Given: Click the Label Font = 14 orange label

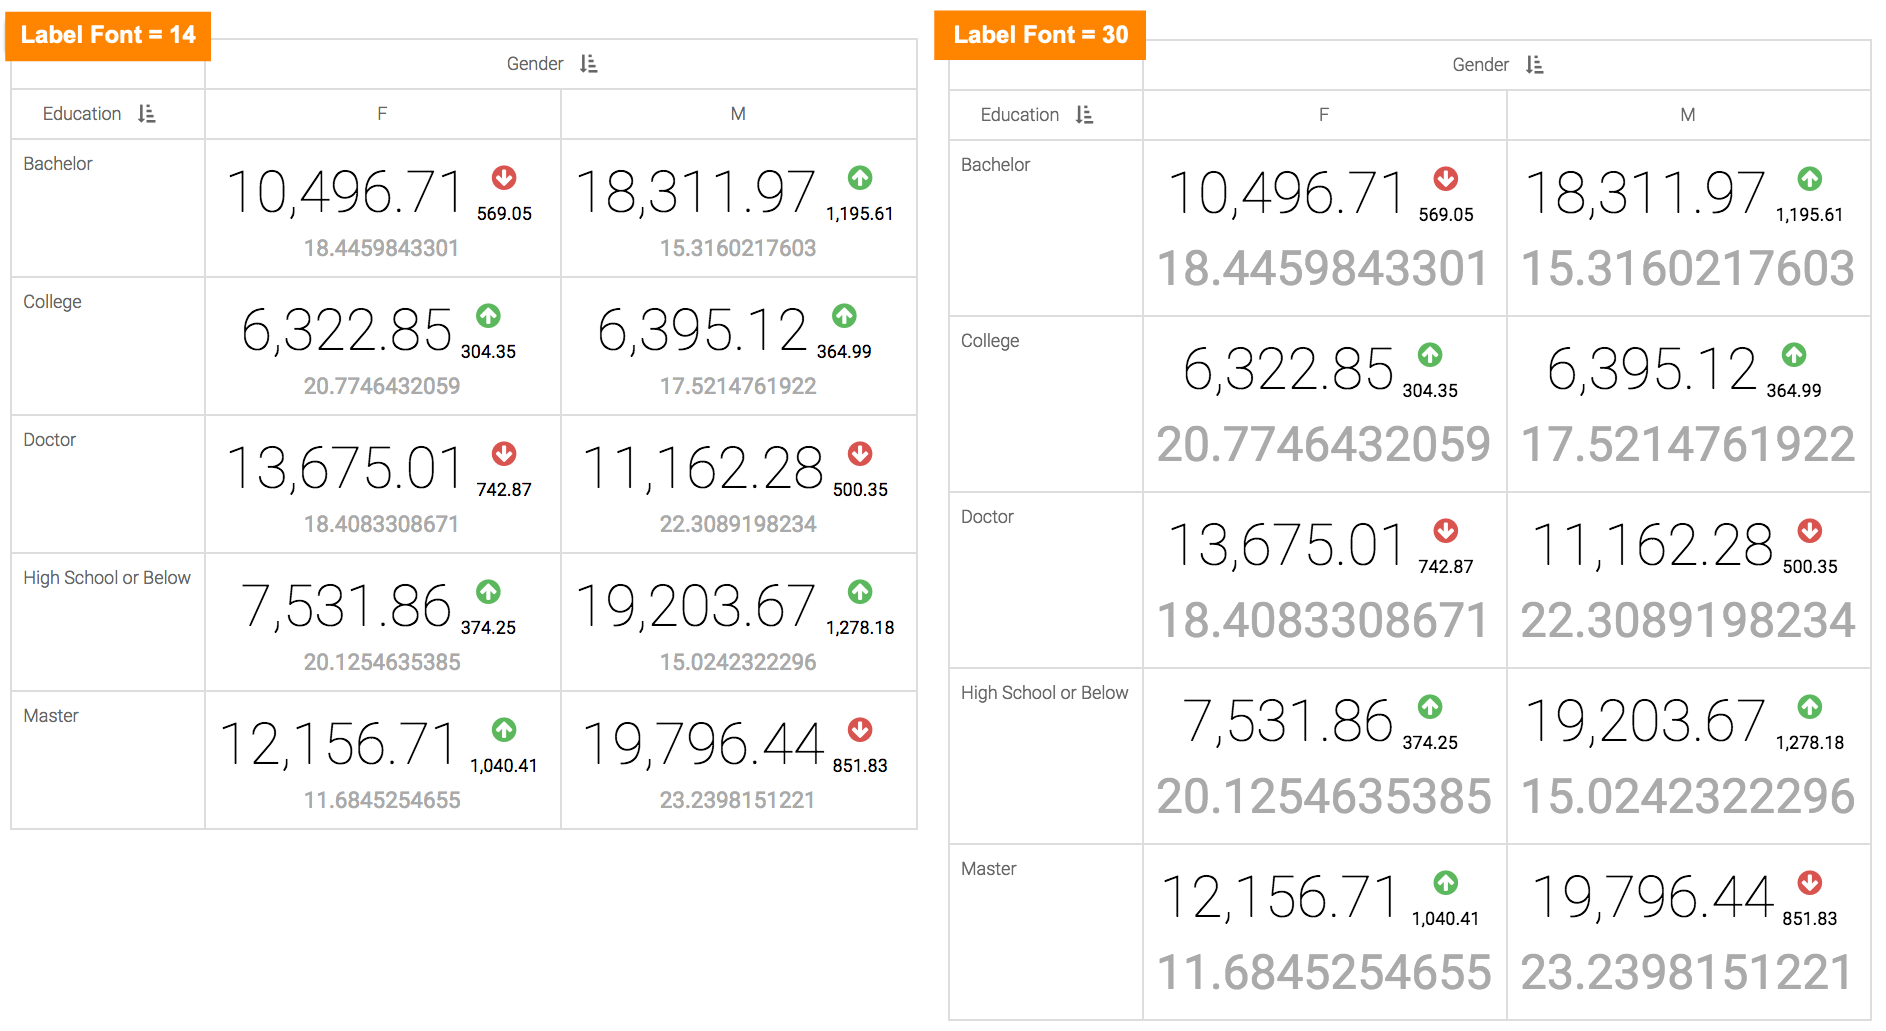Looking at the screenshot, I should [108, 35].
